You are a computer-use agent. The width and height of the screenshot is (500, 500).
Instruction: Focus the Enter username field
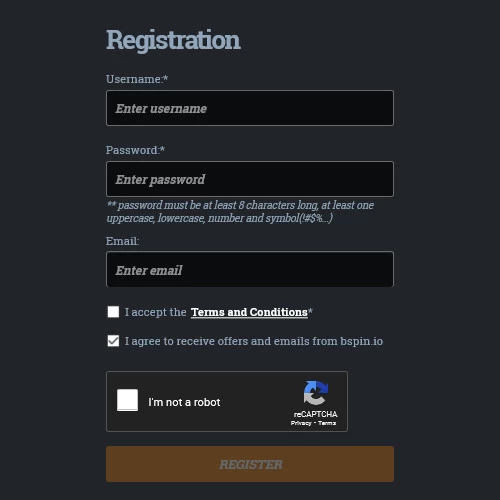(x=250, y=108)
